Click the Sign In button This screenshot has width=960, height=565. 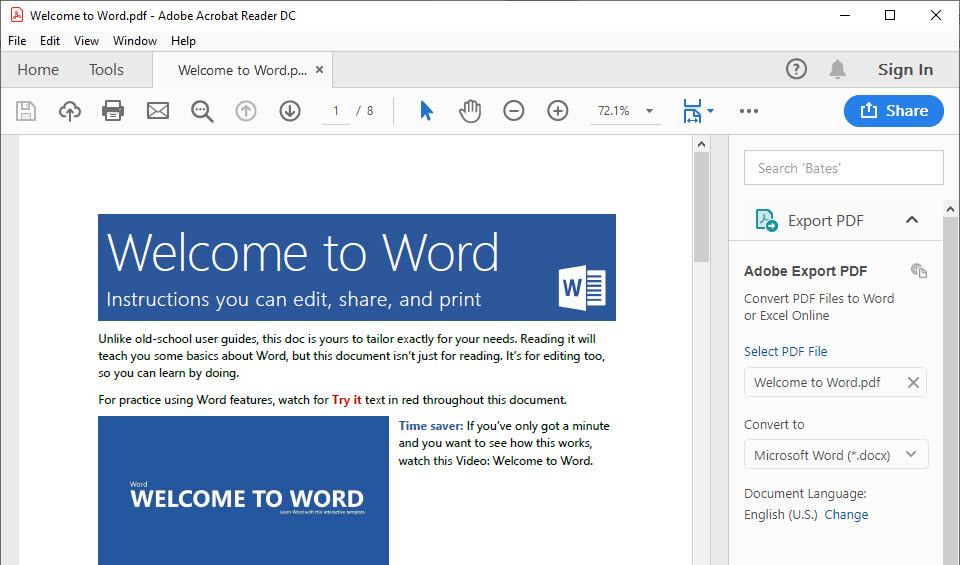pos(905,70)
